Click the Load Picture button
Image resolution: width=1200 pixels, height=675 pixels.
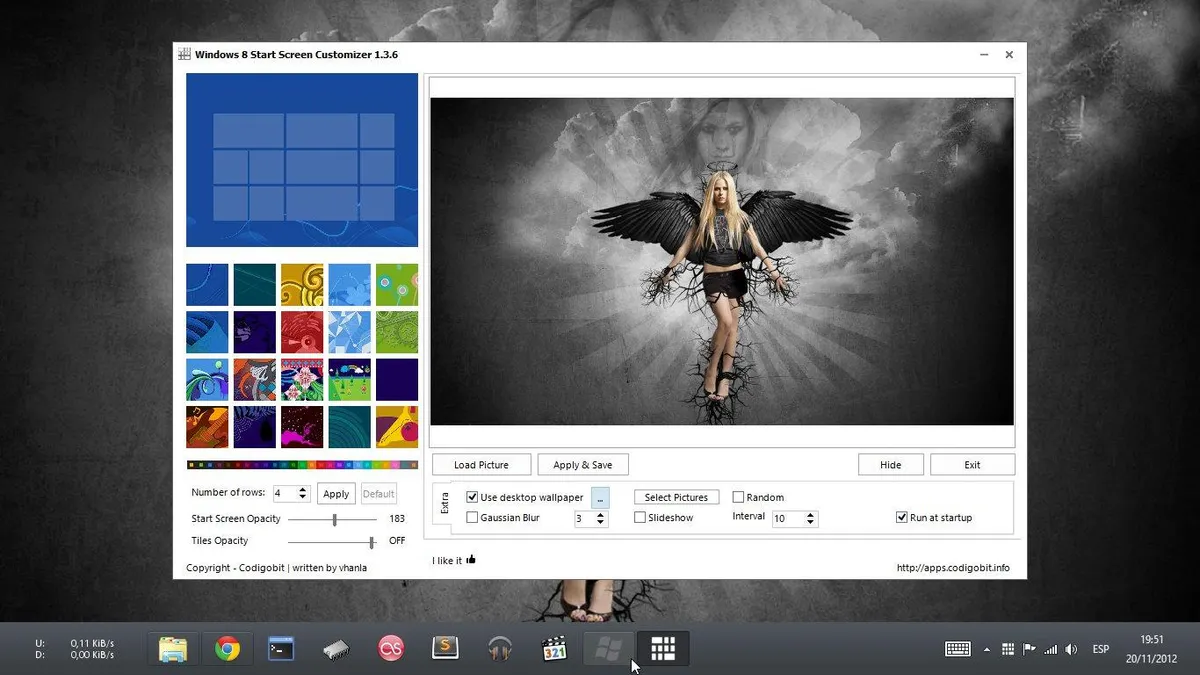tap(481, 464)
